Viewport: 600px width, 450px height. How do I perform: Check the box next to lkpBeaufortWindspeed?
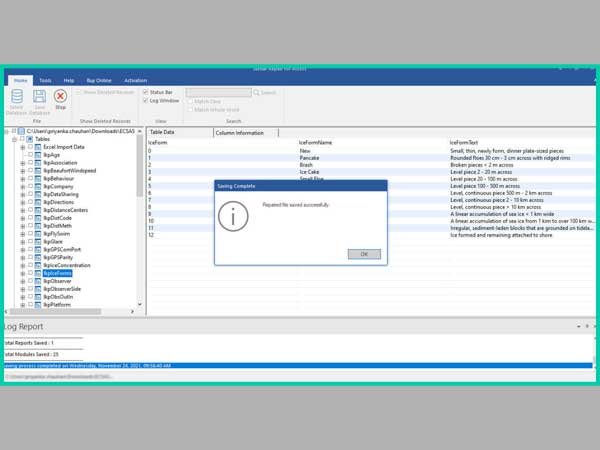click(x=30, y=170)
